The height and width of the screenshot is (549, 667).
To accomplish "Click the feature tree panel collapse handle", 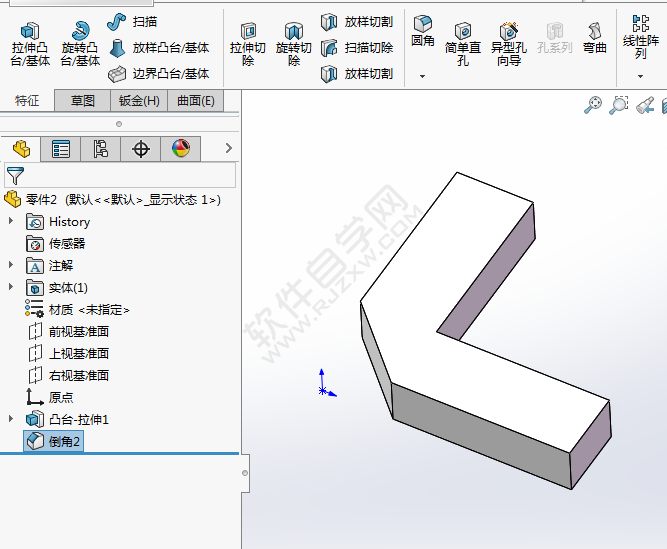I will pos(245,473).
